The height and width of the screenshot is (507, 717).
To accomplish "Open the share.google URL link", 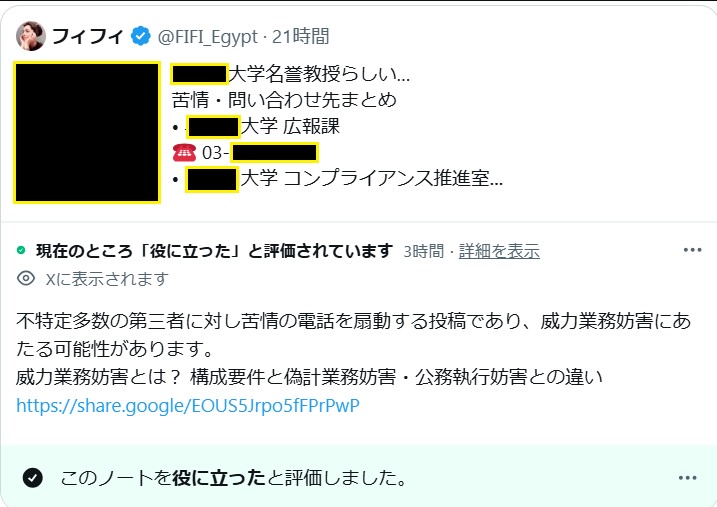I will click(188, 406).
